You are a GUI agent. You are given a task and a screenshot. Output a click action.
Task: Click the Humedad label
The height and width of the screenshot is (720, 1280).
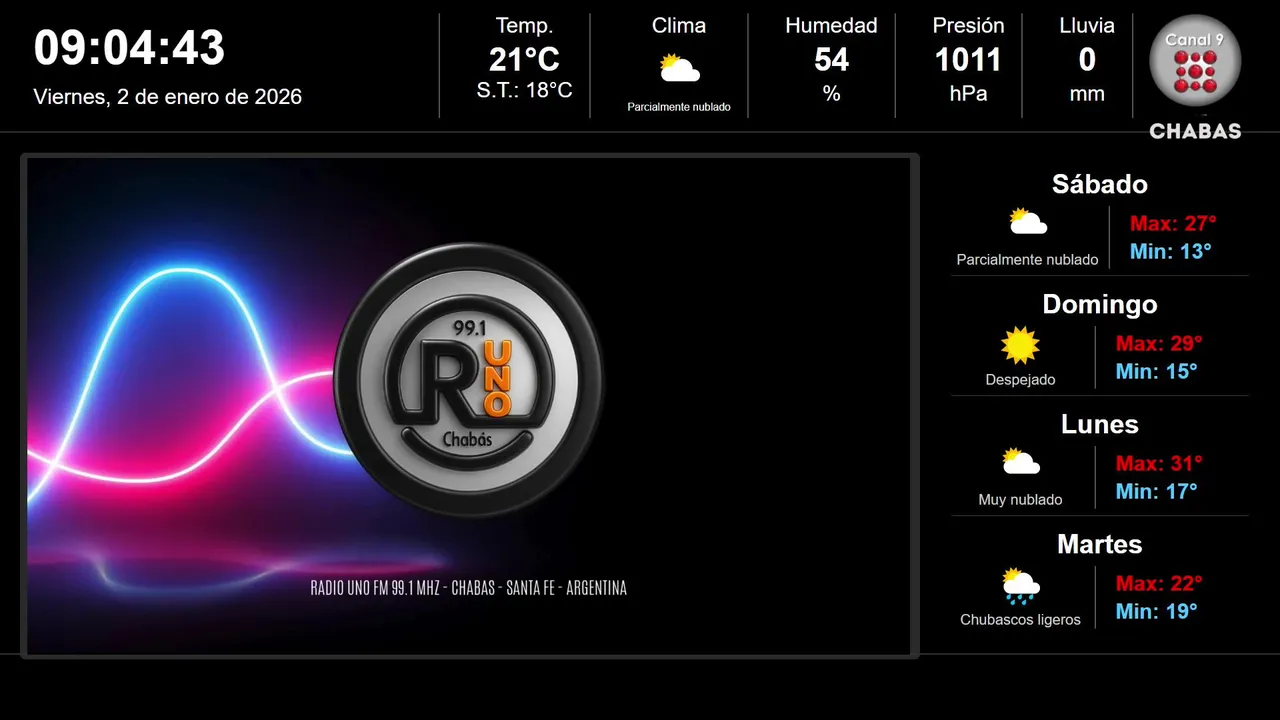point(831,26)
